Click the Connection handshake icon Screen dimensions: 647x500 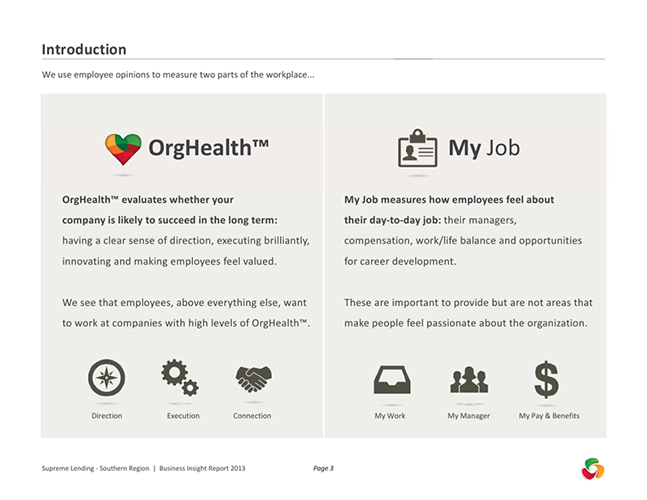(253, 378)
